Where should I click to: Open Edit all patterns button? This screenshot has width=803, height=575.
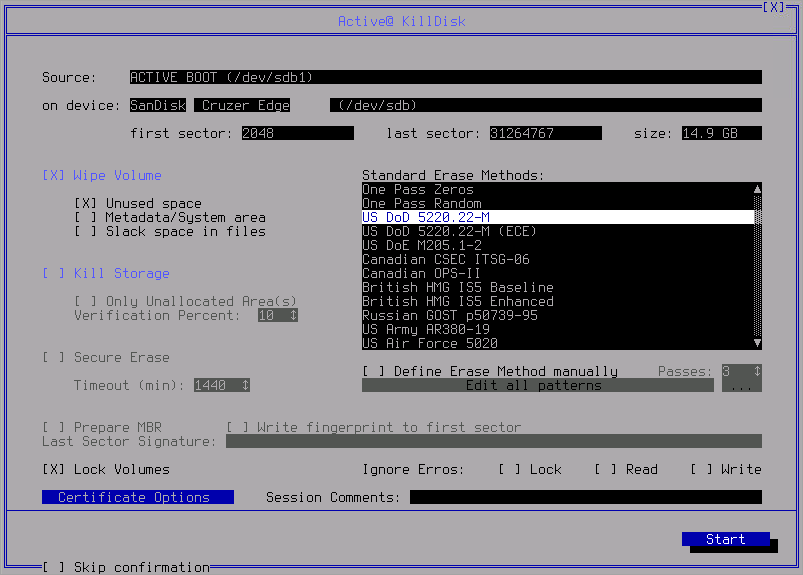538,385
